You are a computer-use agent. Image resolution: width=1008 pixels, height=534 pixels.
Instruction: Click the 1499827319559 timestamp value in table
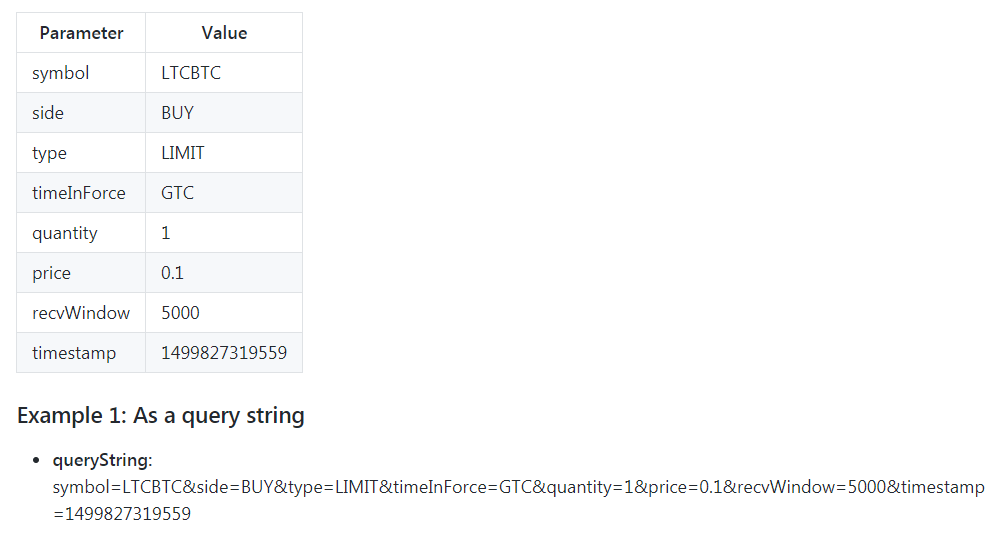pyautogui.click(x=224, y=353)
